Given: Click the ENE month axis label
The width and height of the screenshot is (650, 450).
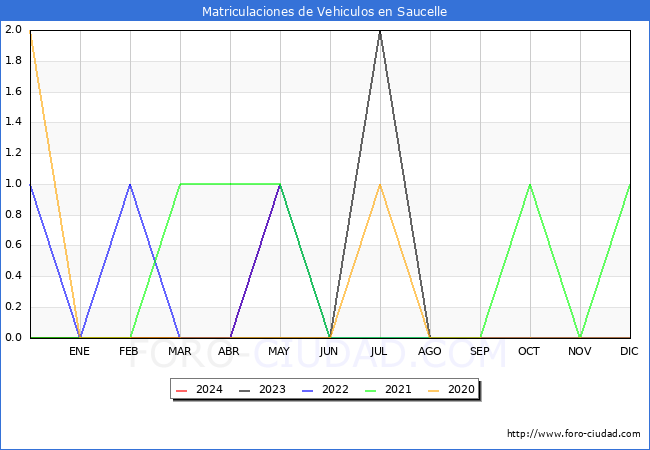Looking at the screenshot, I should [80, 351].
